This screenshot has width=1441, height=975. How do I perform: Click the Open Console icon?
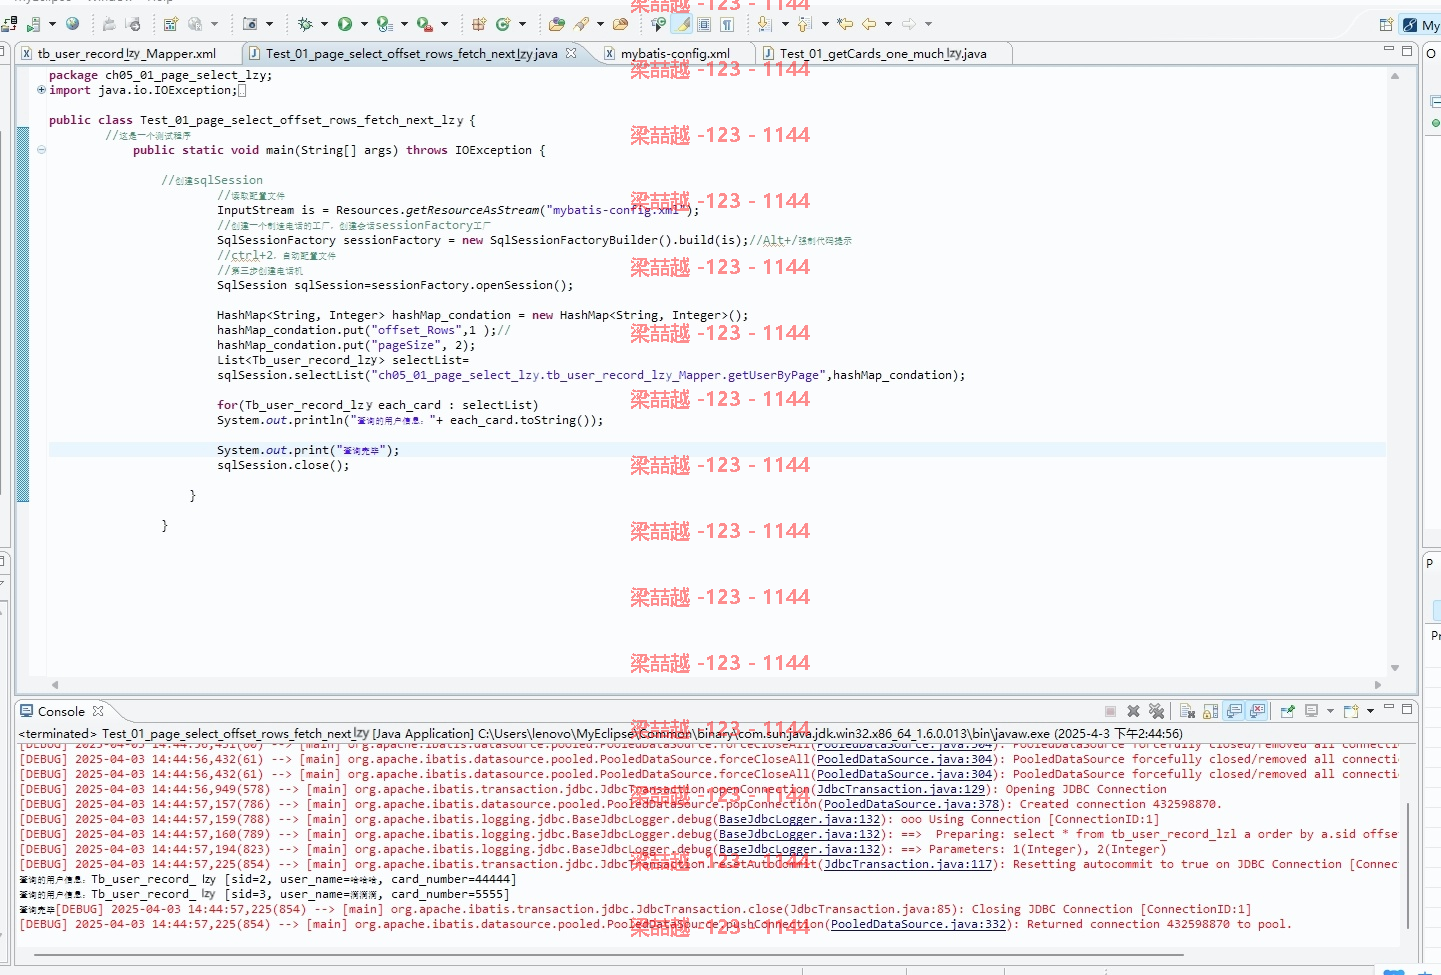click(x=1351, y=711)
